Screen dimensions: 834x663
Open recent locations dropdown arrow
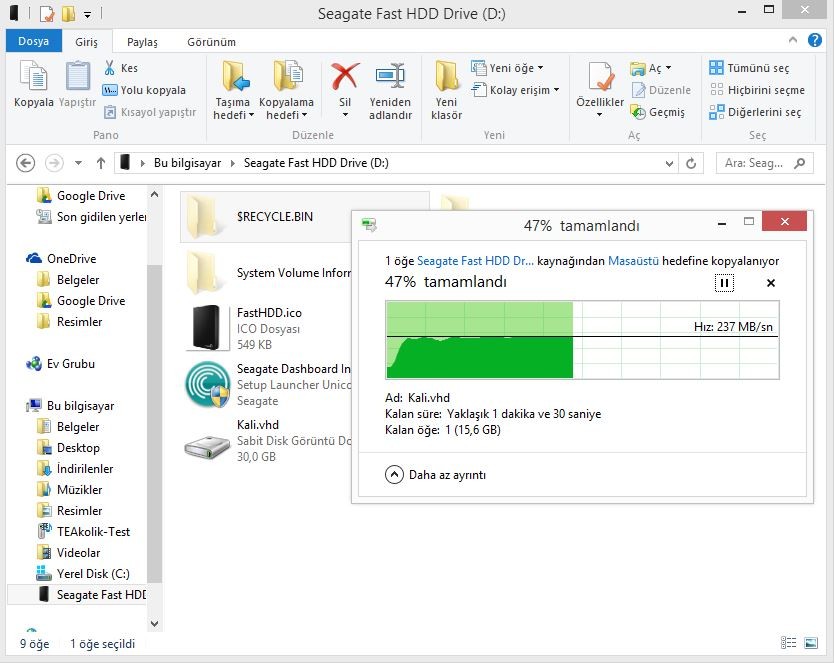(78, 163)
